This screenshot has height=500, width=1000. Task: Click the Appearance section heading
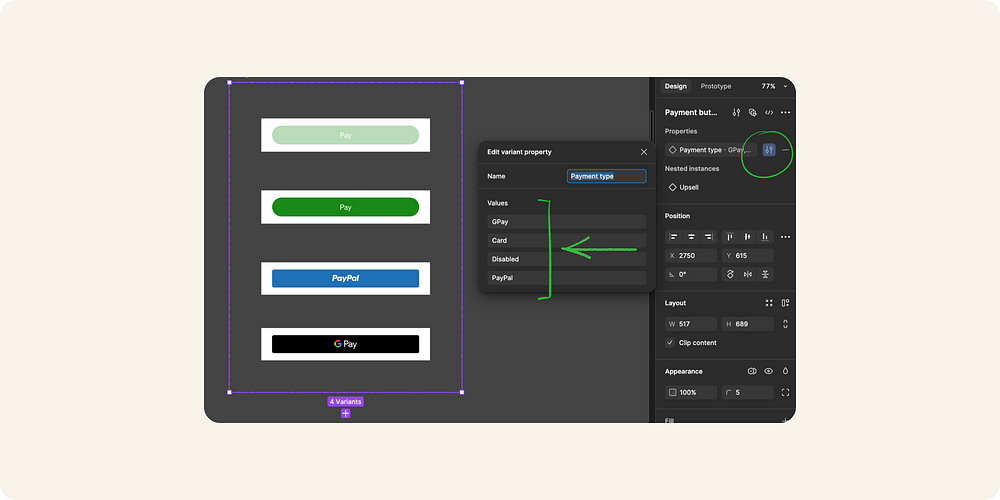click(x=683, y=371)
